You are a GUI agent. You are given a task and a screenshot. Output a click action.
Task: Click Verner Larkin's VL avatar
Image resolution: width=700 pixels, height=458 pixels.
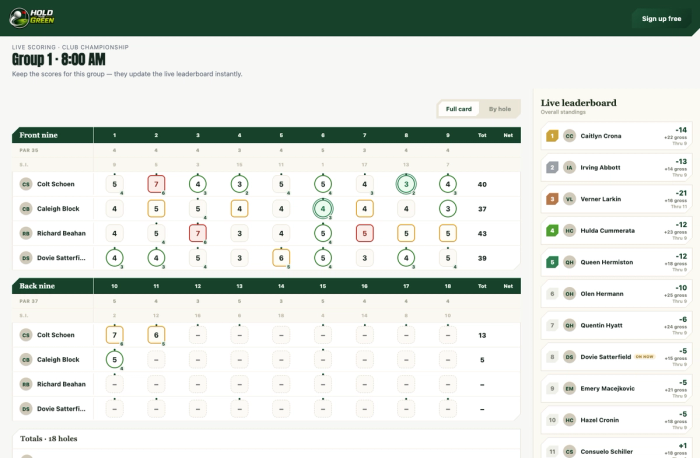point(569,199)
